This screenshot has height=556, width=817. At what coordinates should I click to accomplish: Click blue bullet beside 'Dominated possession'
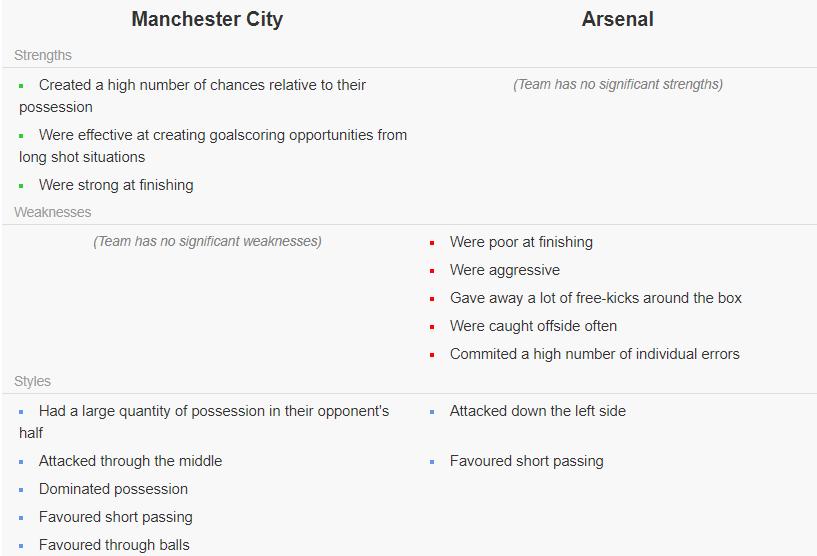[21, 490]
